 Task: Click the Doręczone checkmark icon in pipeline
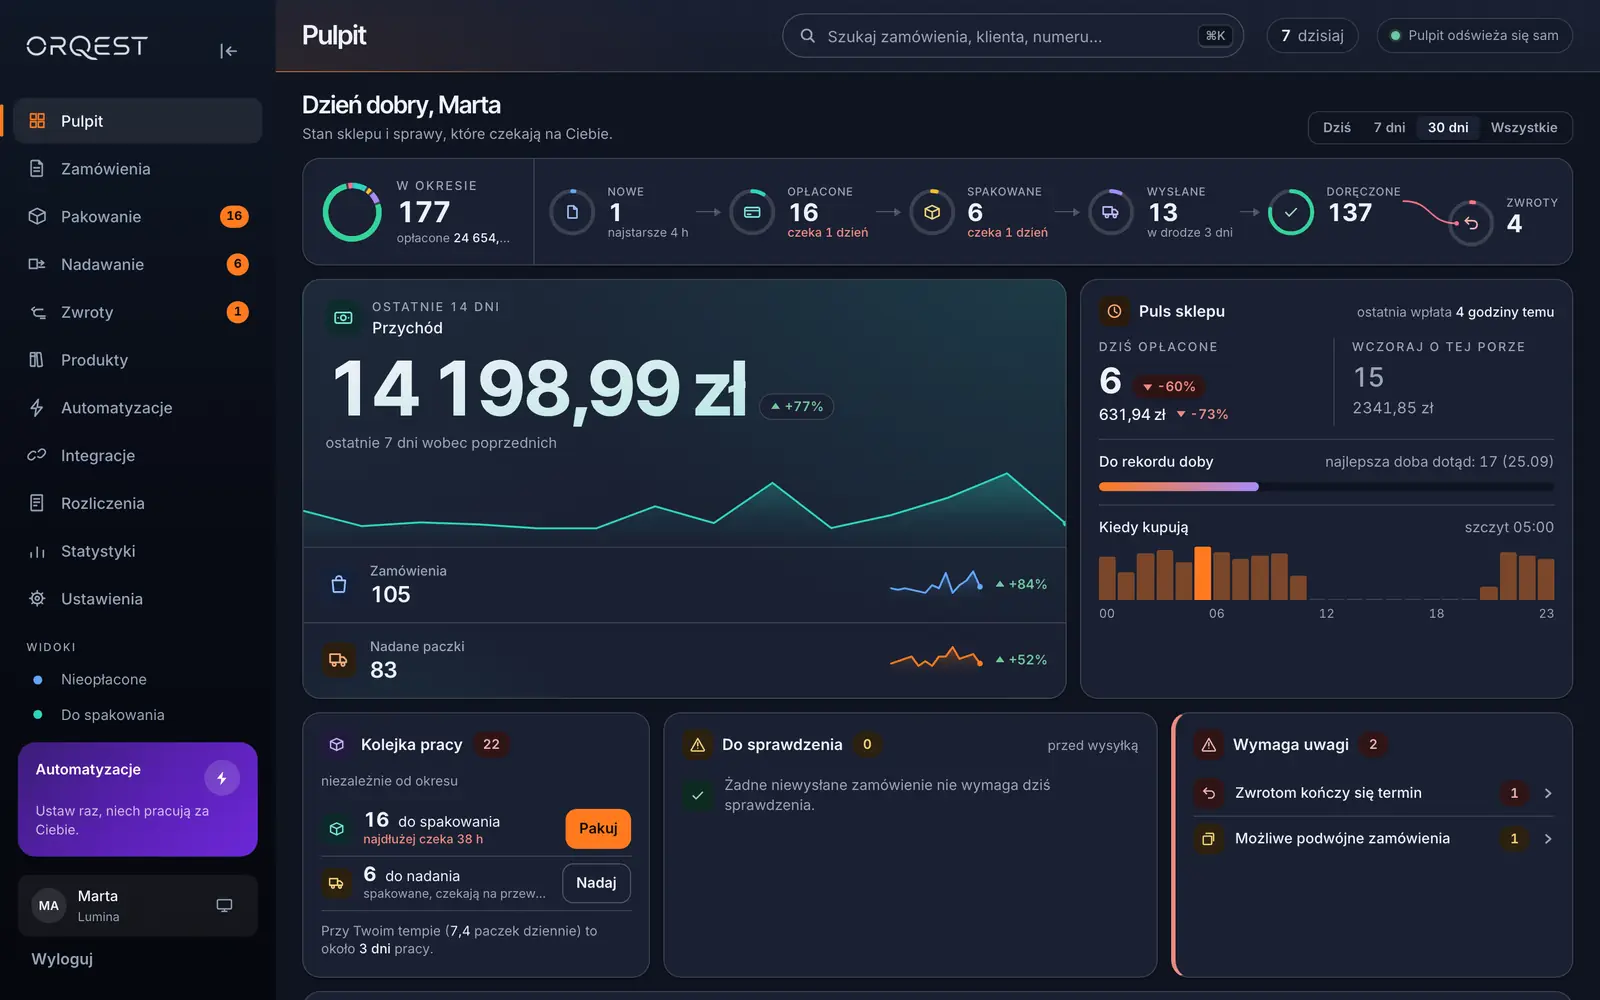click(1291, 212)
